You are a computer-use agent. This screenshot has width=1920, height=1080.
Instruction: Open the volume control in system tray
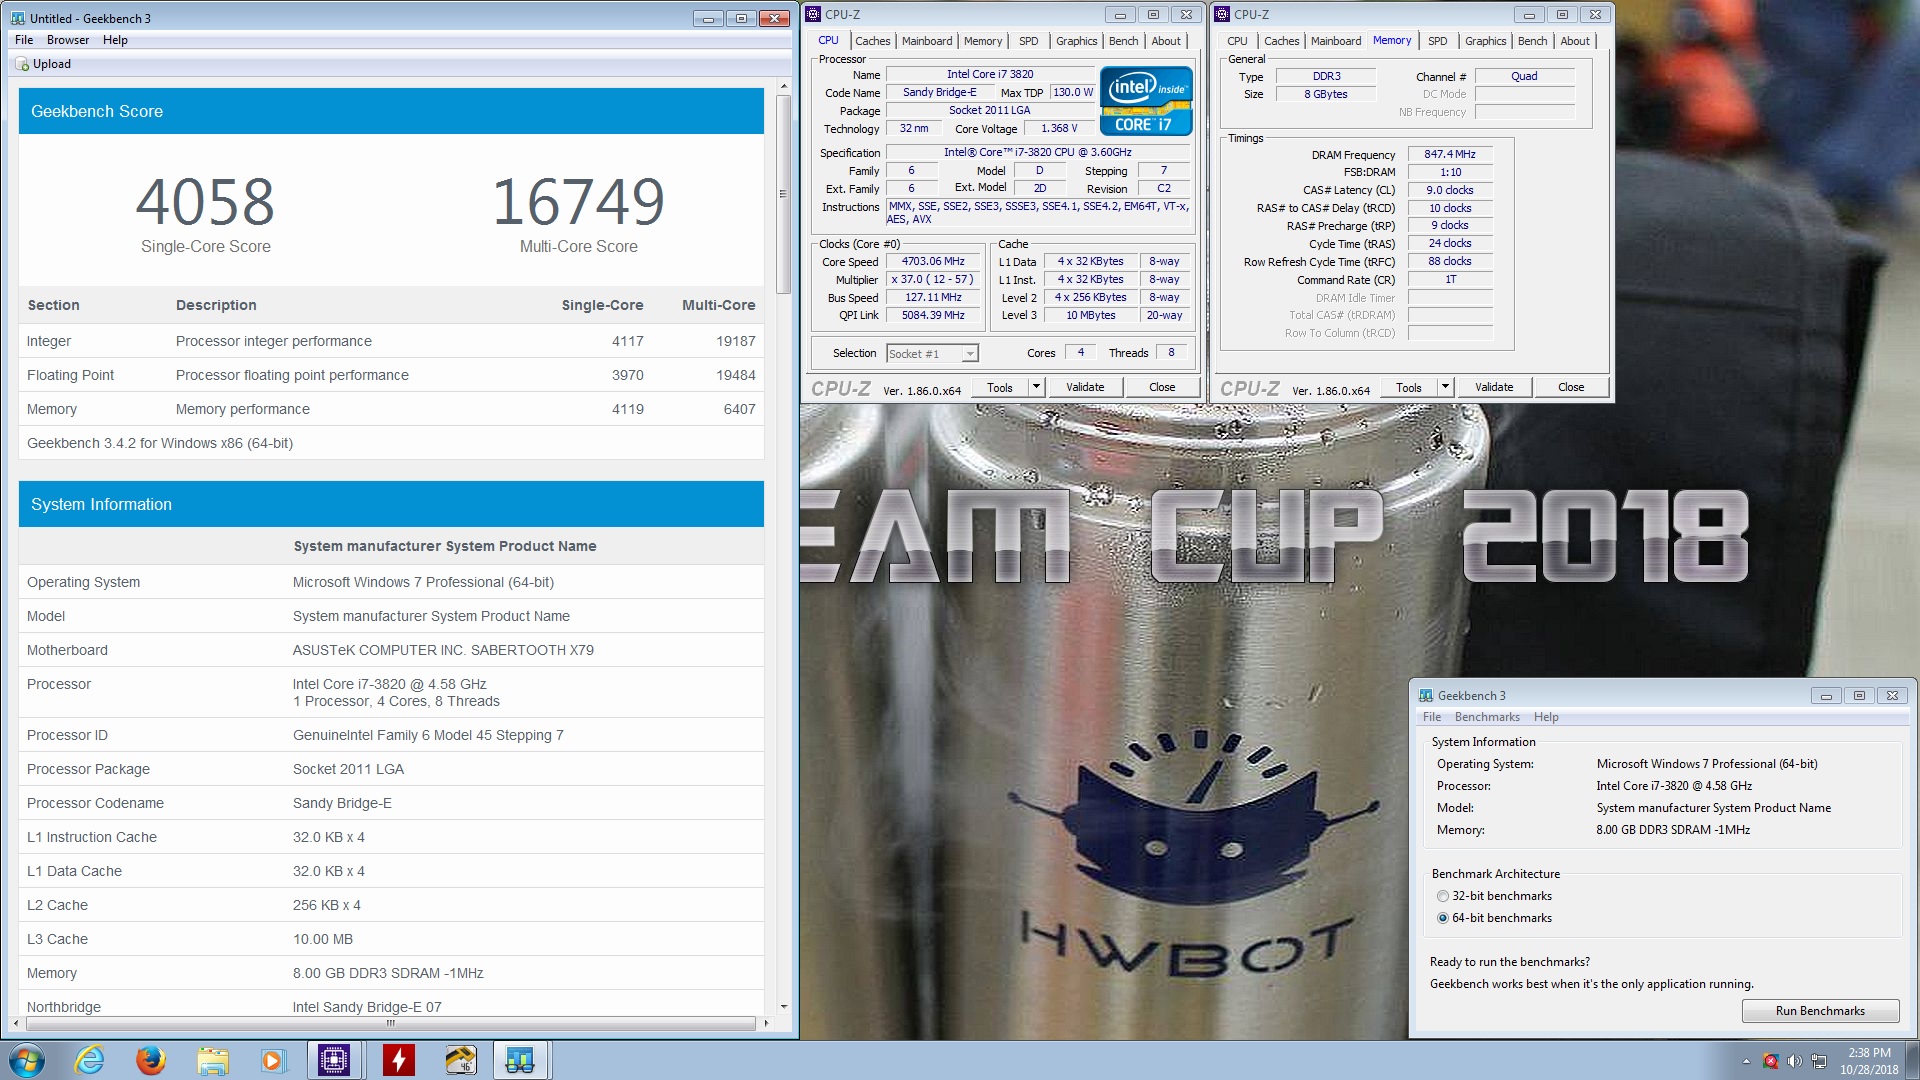1794,1061
